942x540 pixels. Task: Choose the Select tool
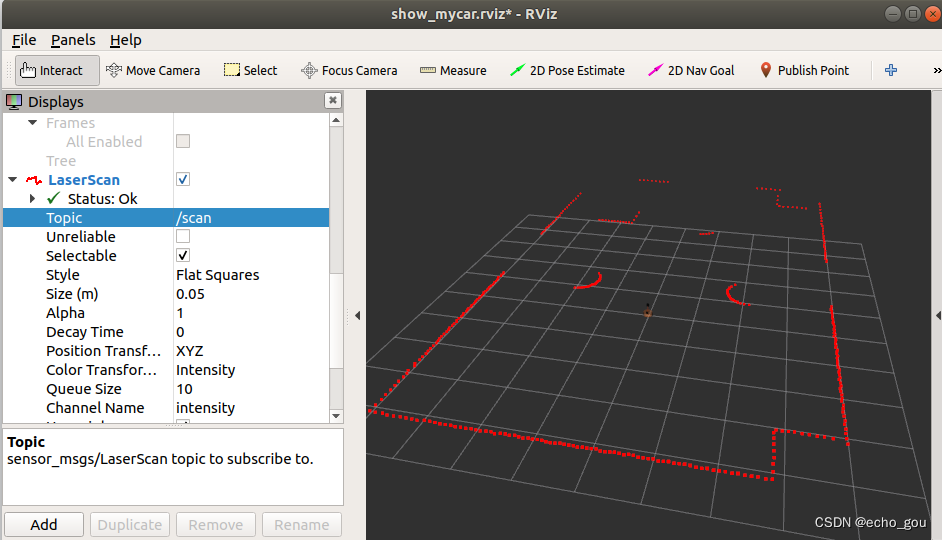pos(250,70)
